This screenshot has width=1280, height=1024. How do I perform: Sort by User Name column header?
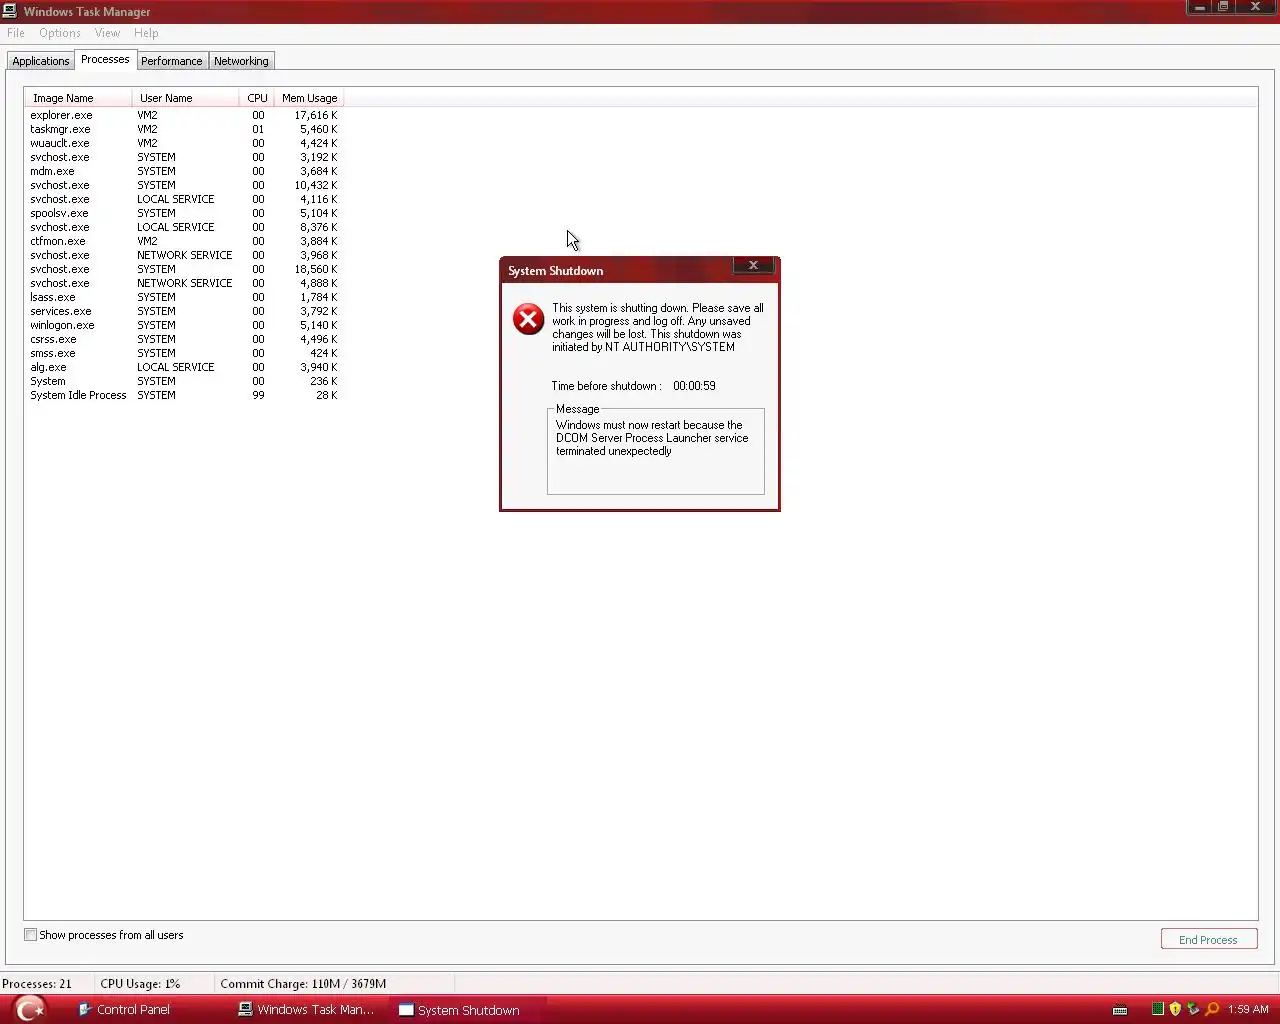[185, 98]
